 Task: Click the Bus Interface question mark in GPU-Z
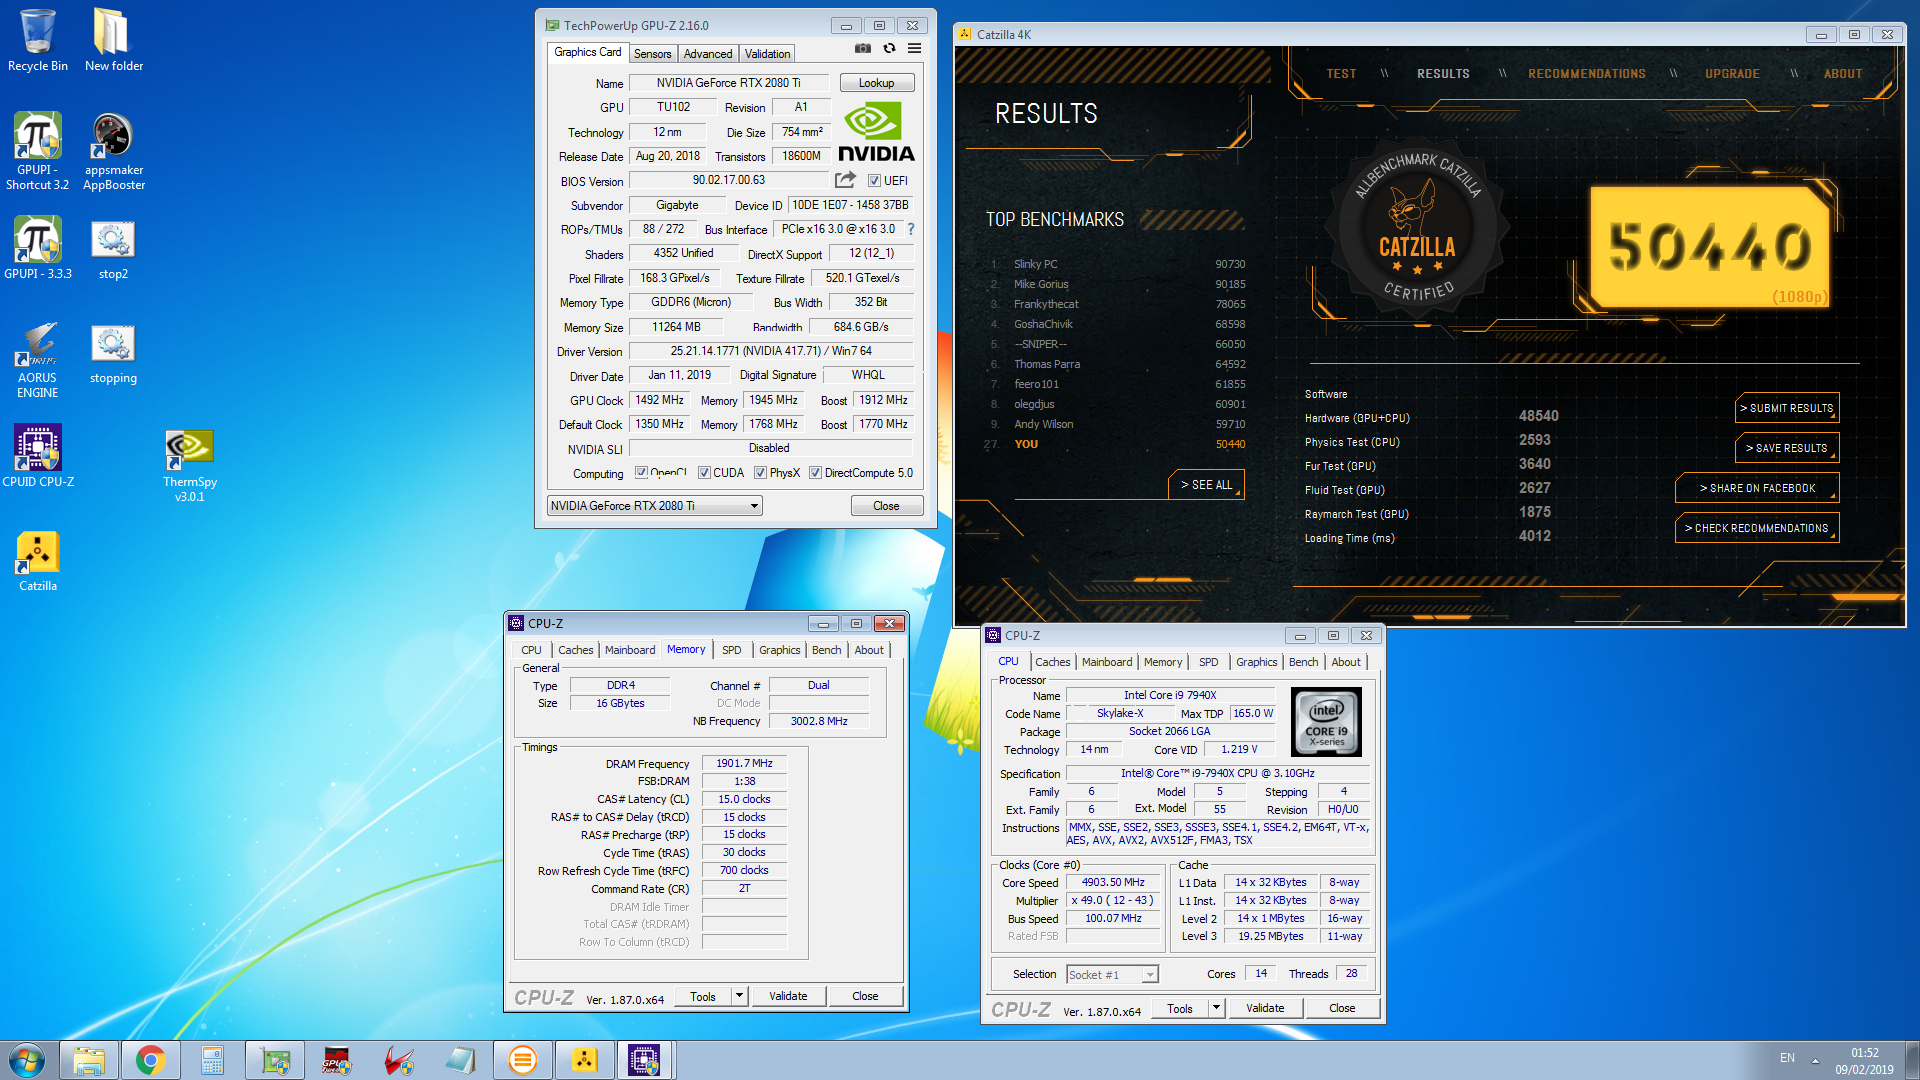pyautogui.click(x=911, y=229)
